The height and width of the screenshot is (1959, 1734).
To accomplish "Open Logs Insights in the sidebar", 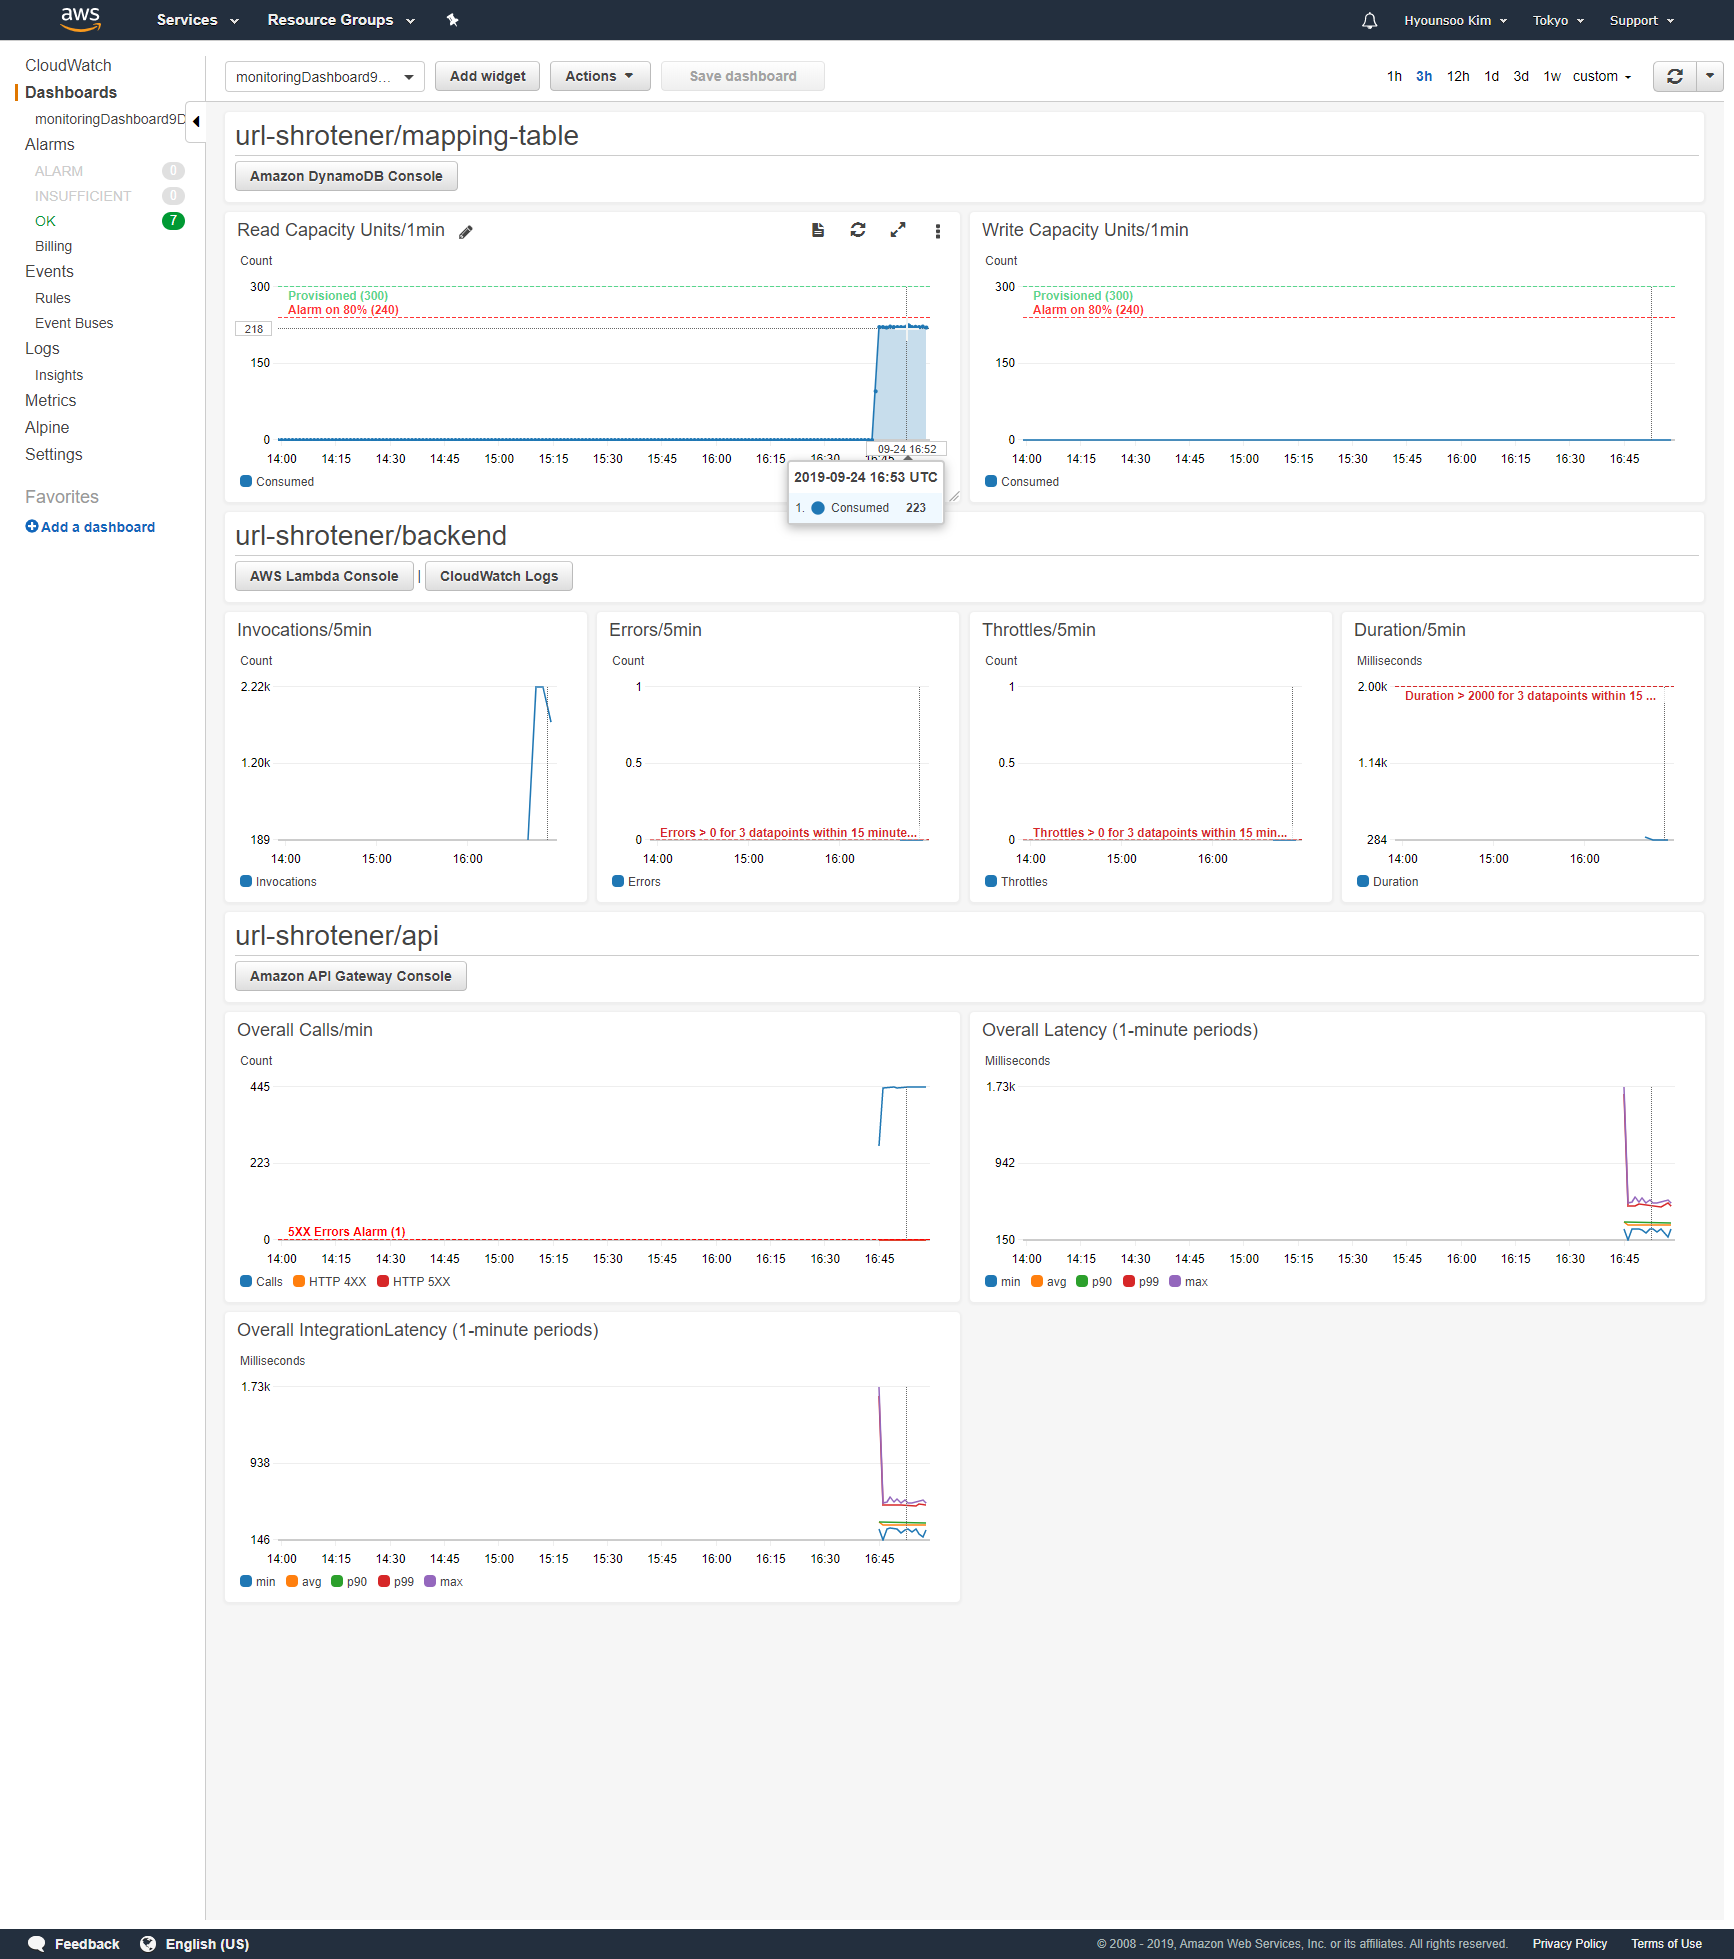I will pos(59,375).
